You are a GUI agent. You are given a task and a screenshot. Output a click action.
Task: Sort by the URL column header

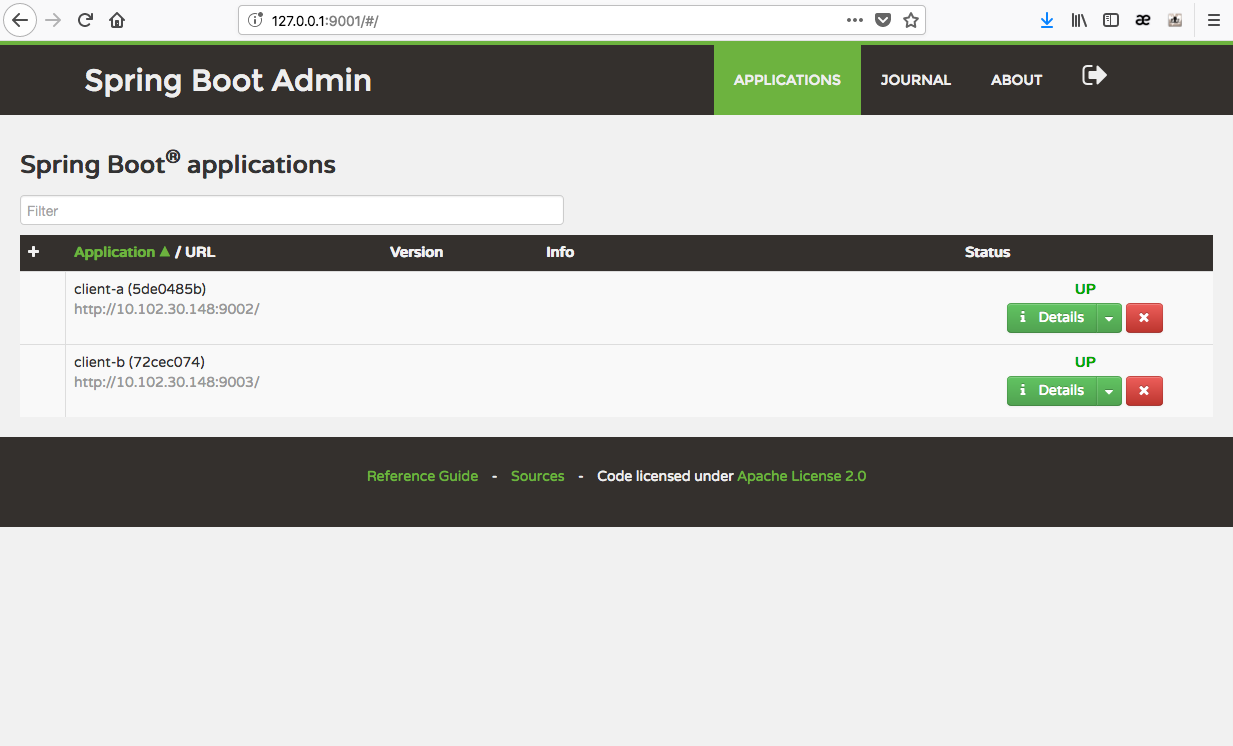point(200,252)
